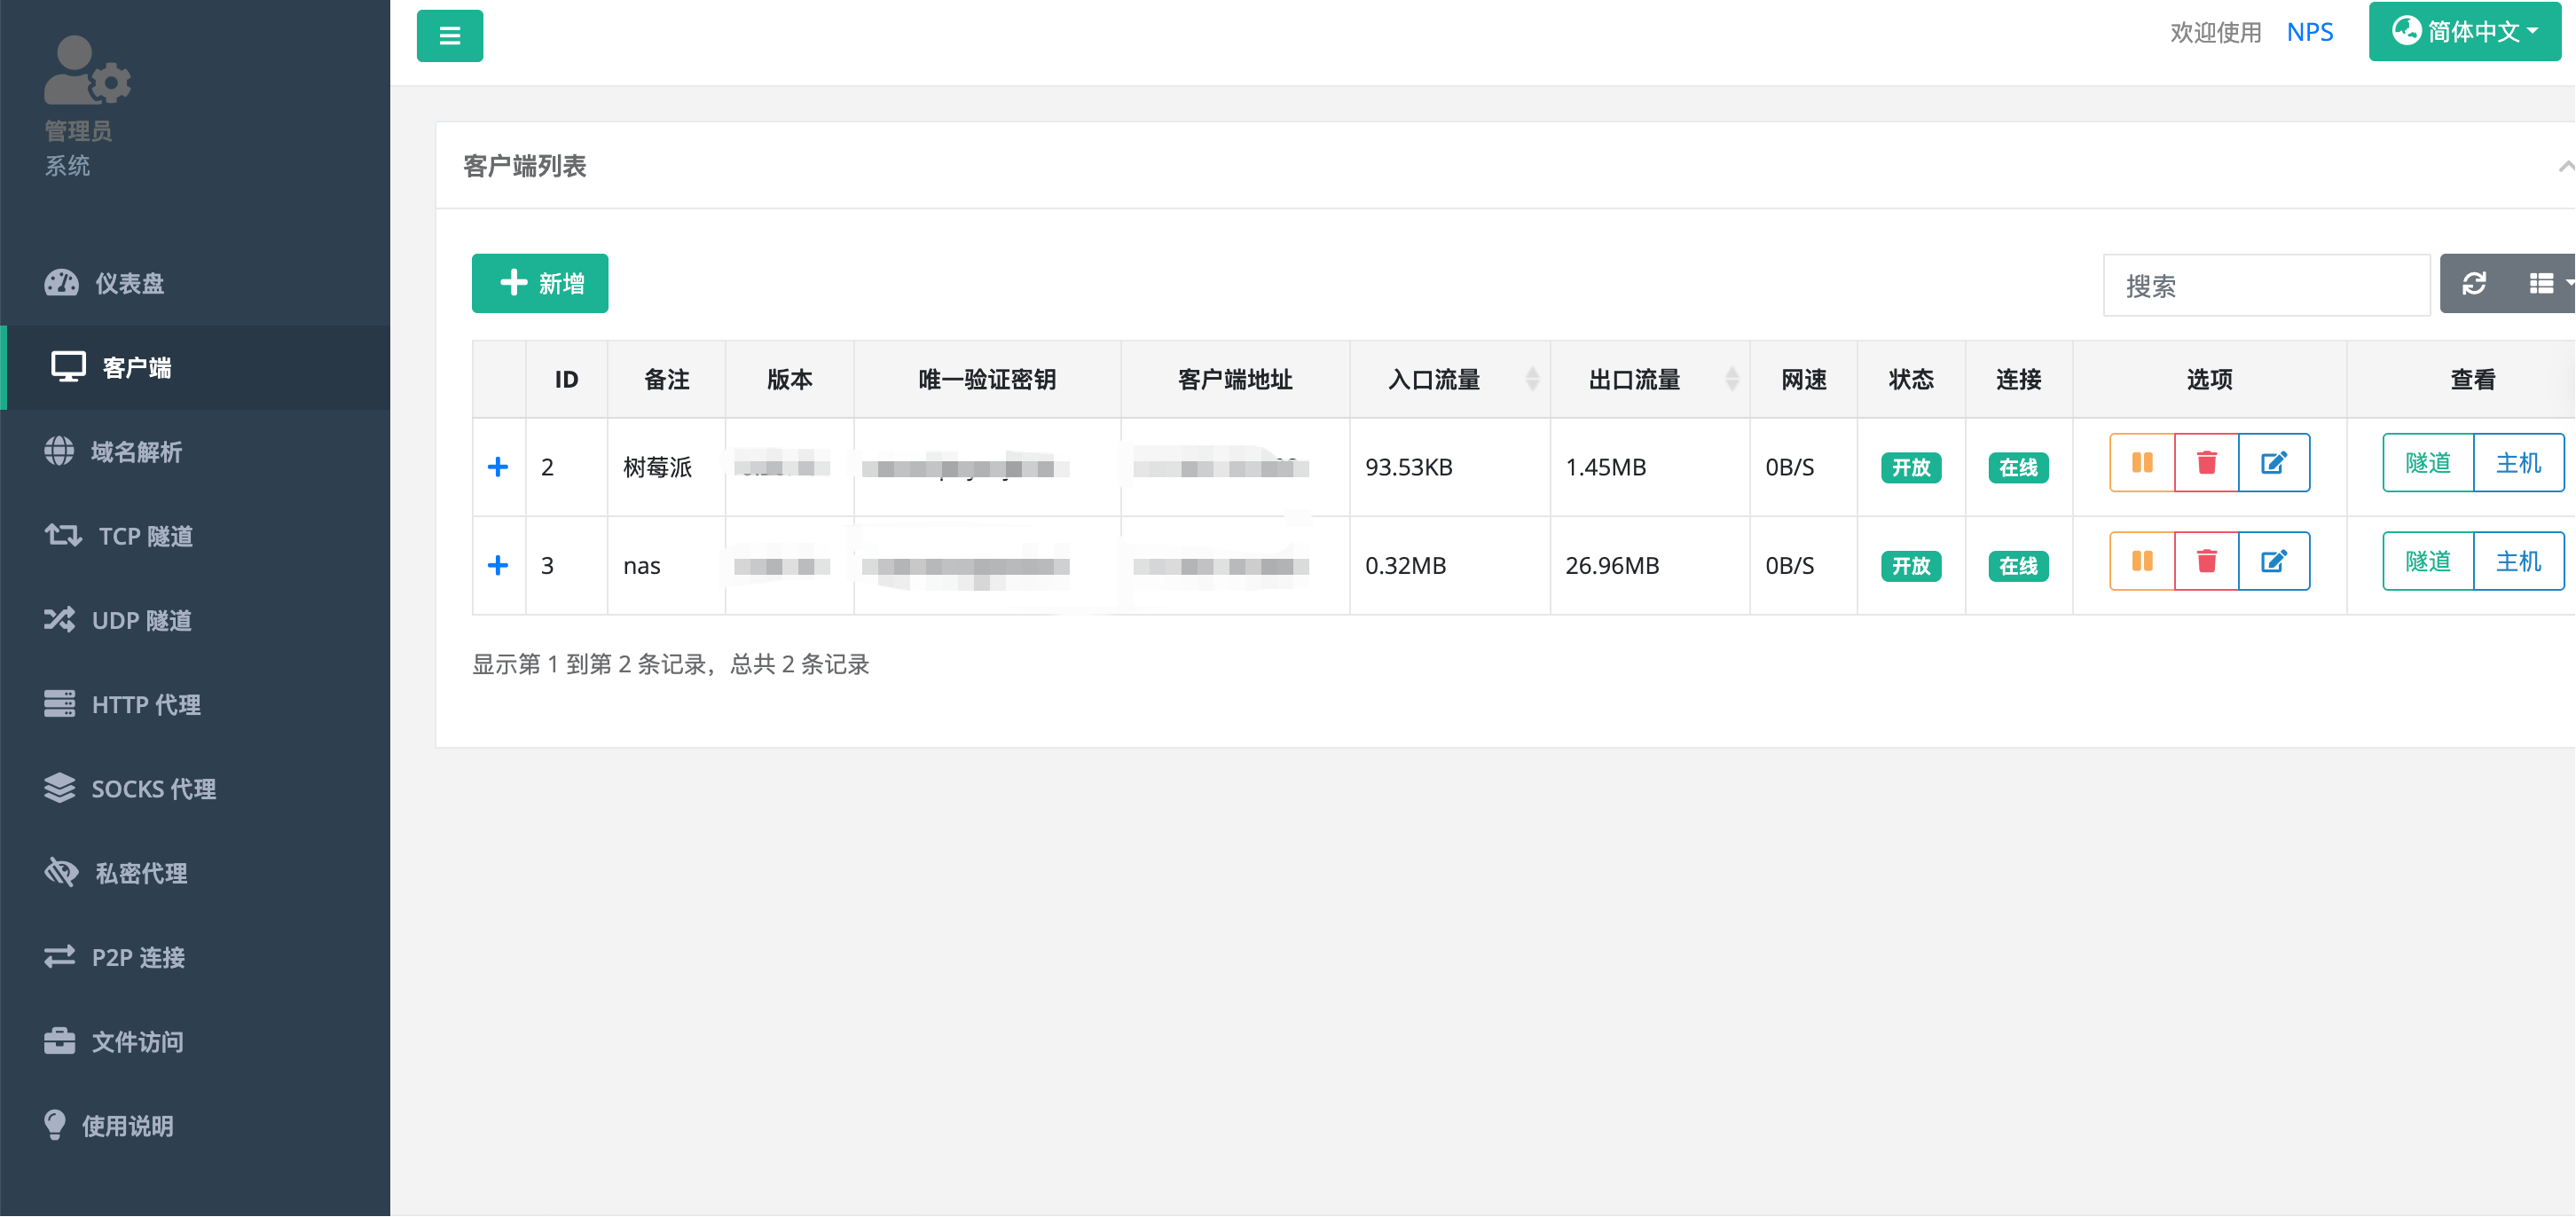Delete the nas client
Viewport: 2576px width, 1217px height.
point(2206,561)
